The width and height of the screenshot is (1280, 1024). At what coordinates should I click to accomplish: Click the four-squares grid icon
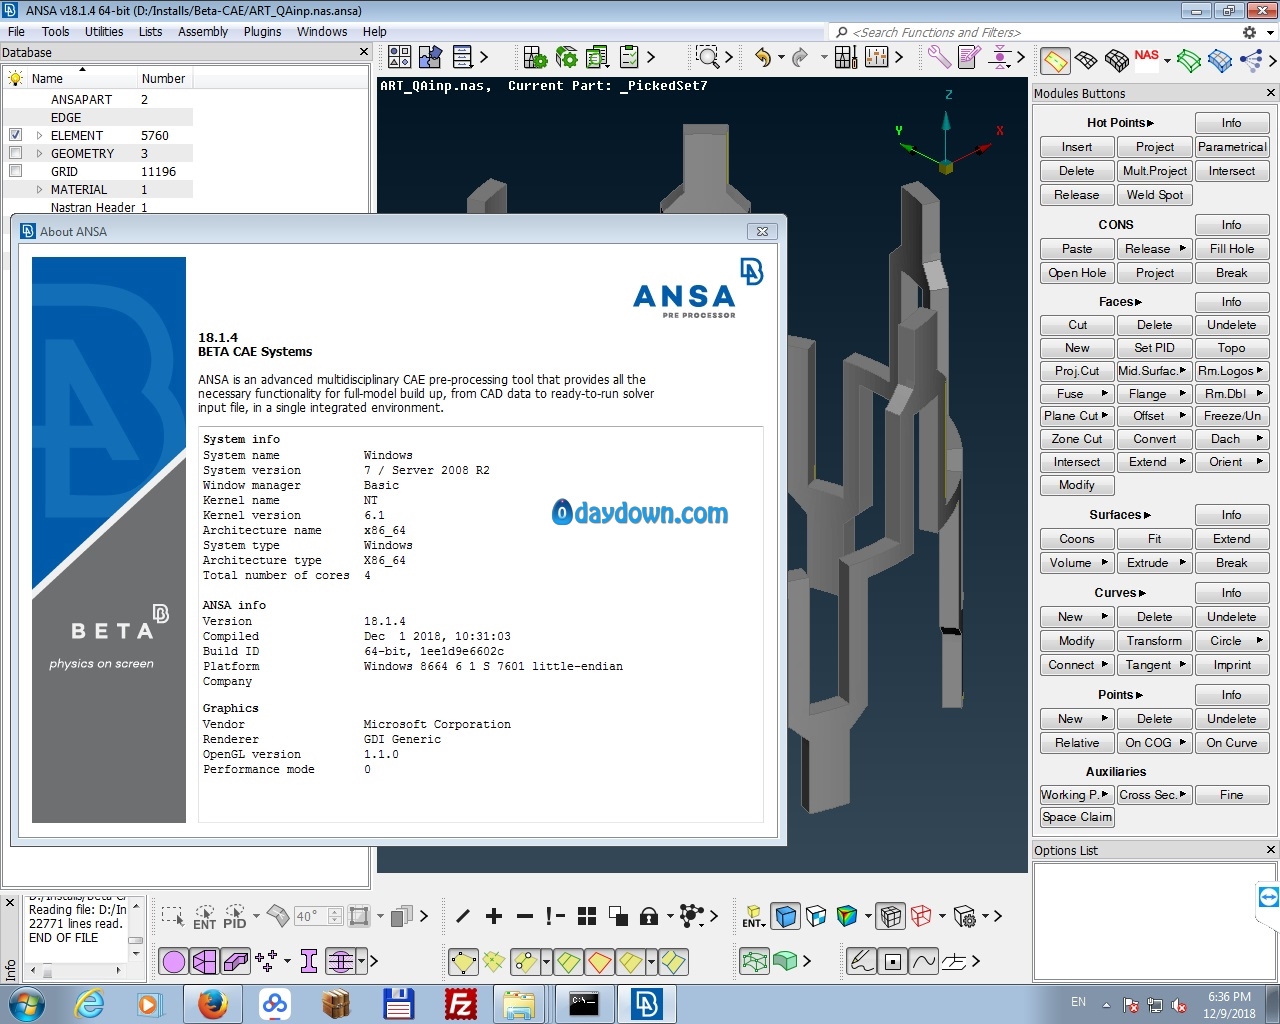pyautogui.click(x=587, y=916)
